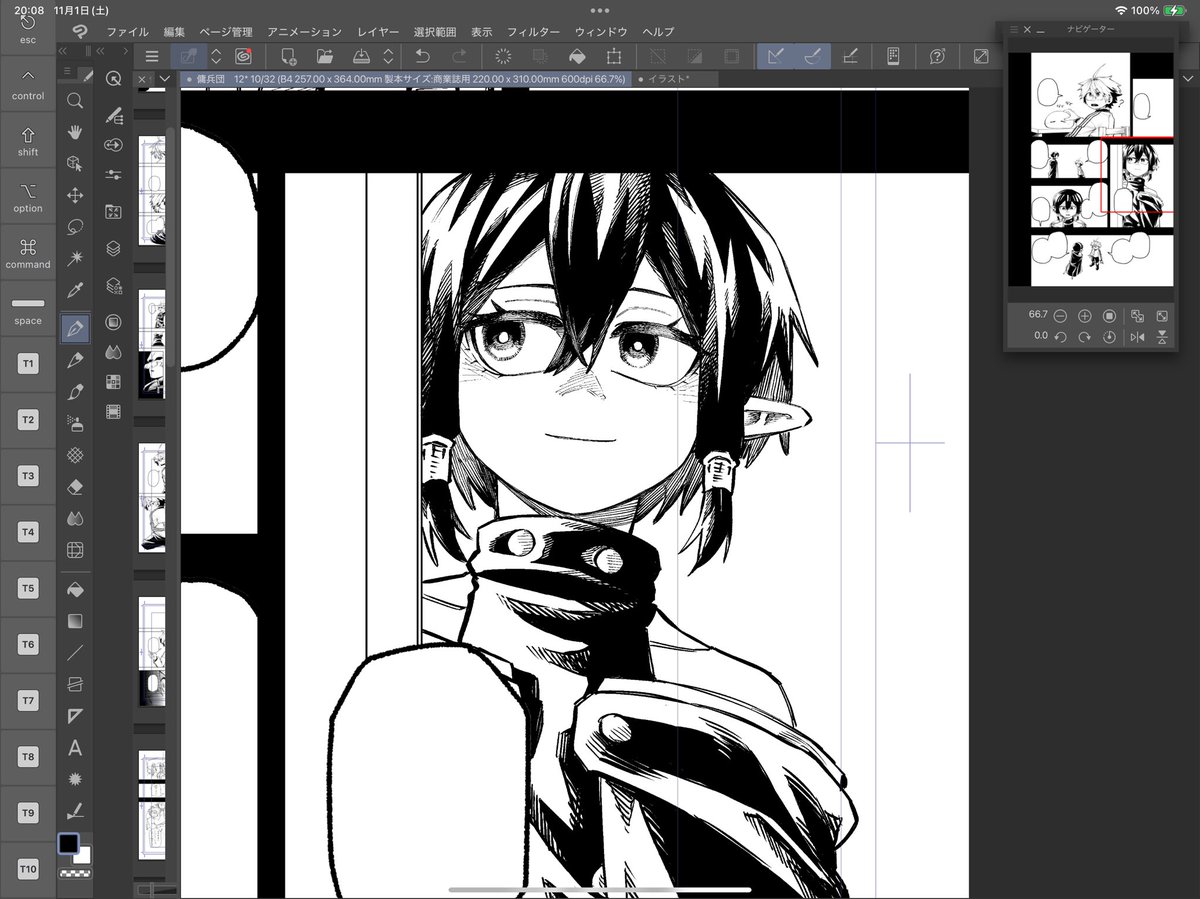This screenshot has width=1200, height=899.
Task: Select the Operation object cube tool
Action: tap(74, 163)
